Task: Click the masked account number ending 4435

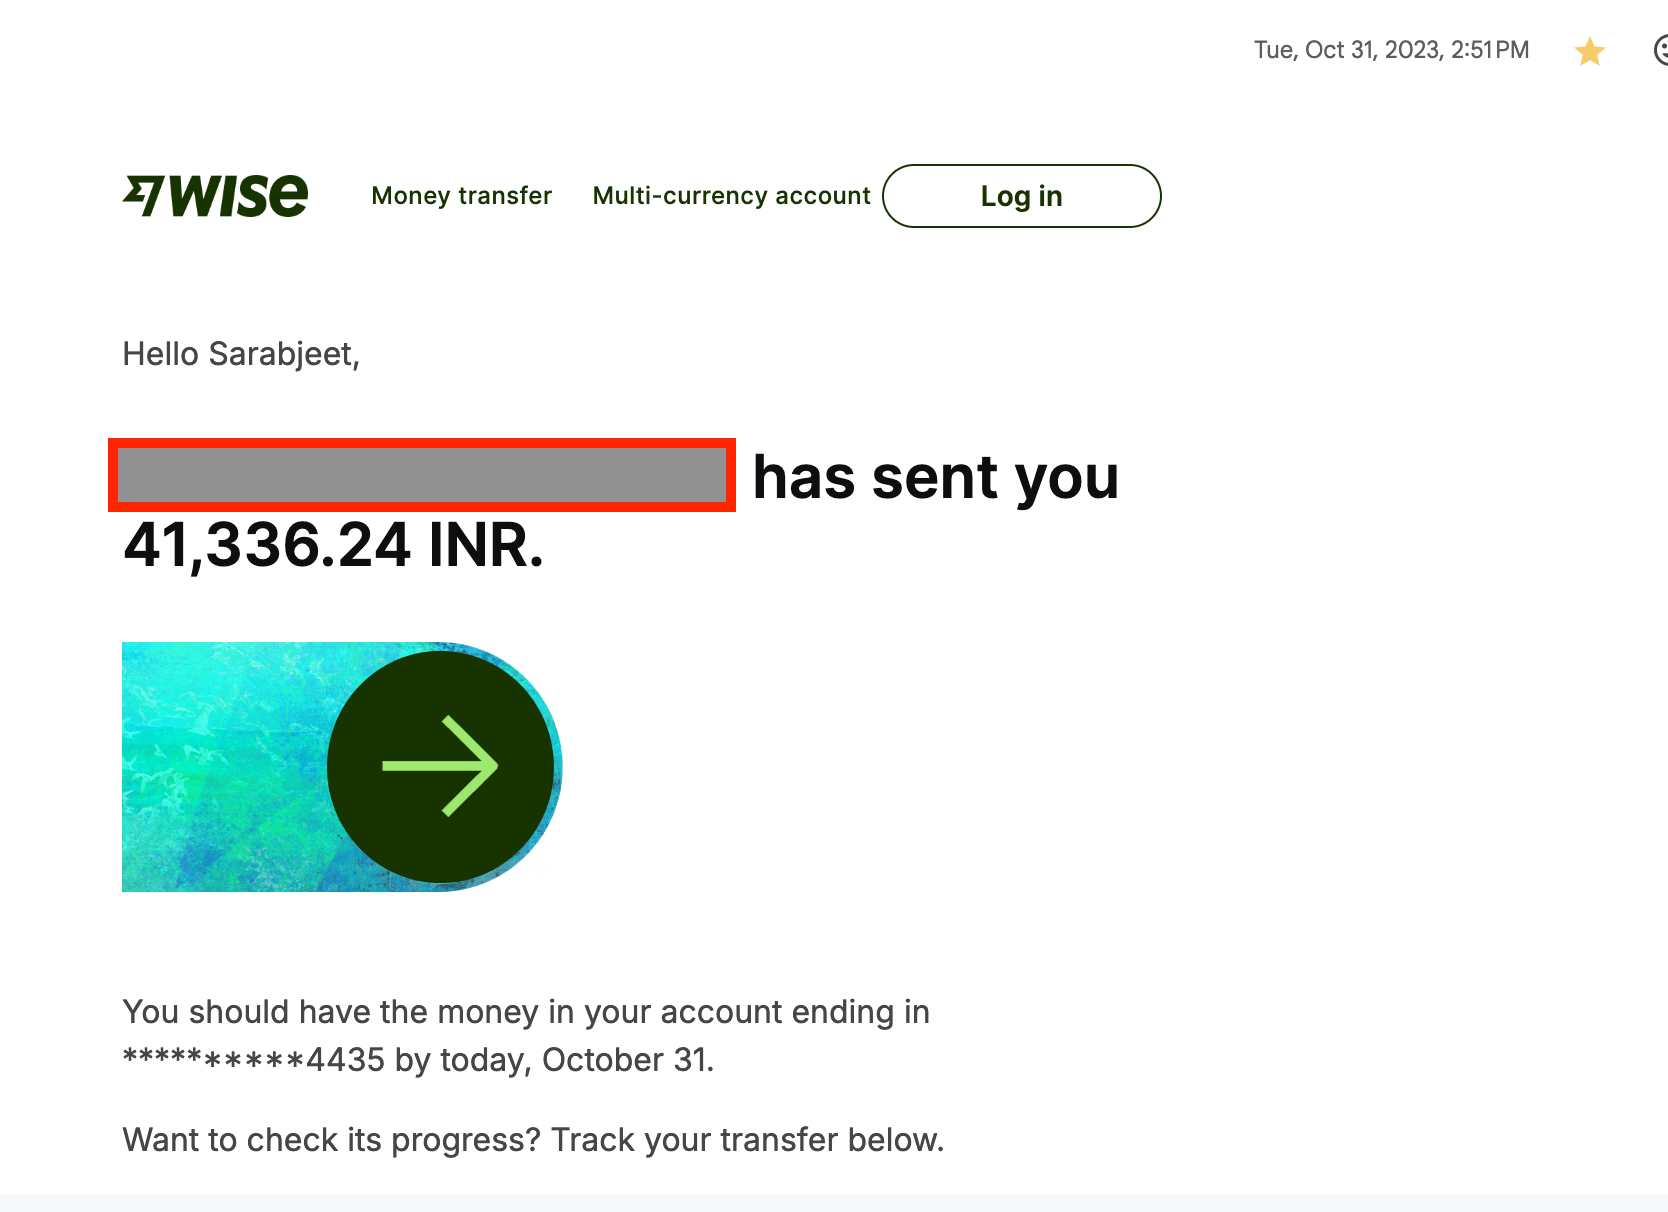Action: click(253, 1060)
